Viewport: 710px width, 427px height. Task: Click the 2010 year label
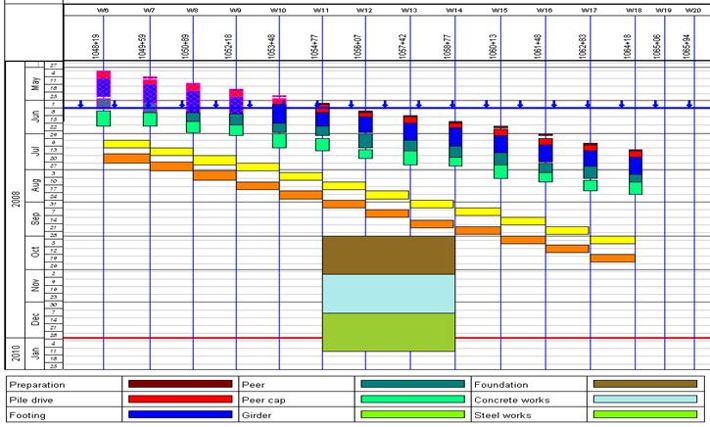coord(16,353)
